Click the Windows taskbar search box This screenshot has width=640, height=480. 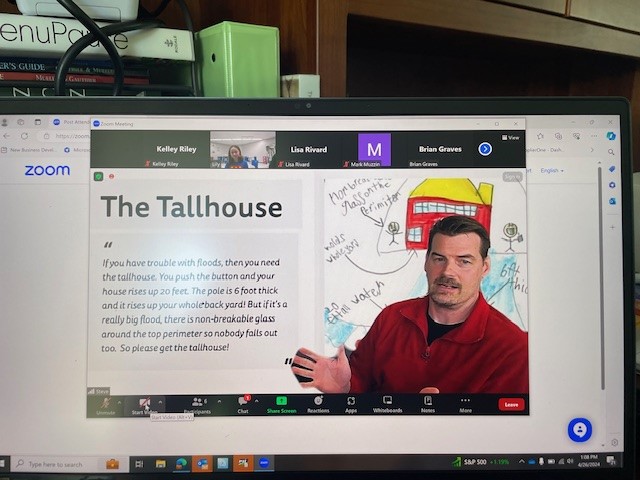click(60, 463)
